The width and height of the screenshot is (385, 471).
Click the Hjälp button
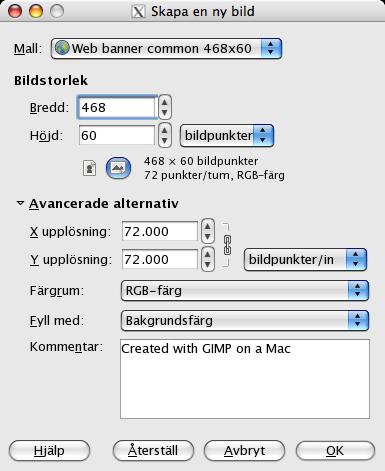(x=49, y=451)
